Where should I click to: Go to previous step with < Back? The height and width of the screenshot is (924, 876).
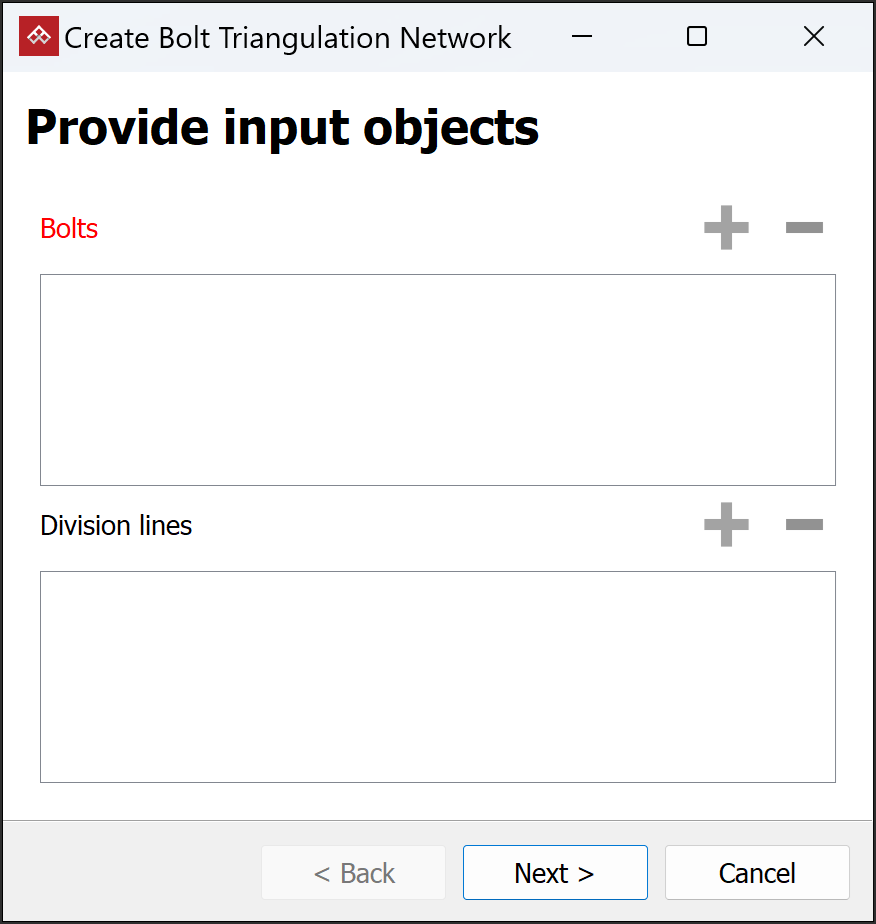[x=354, y=873]
